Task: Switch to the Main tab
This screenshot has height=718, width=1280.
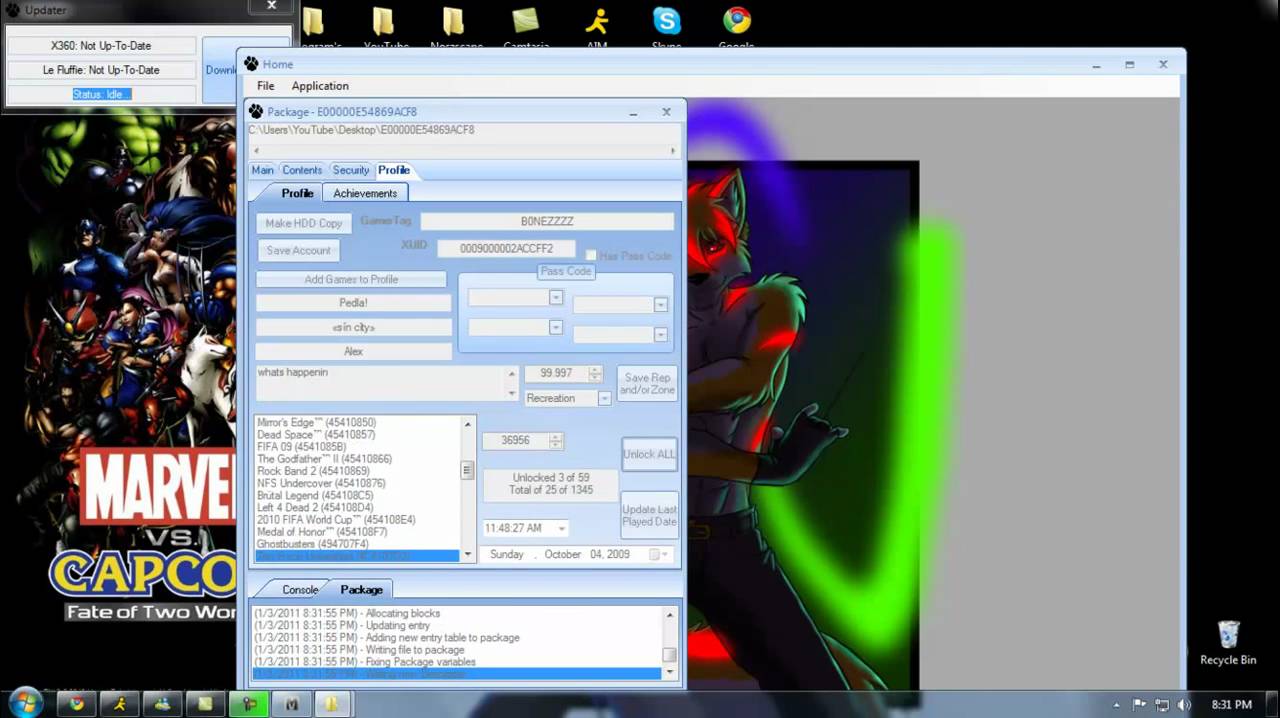Action: pyautogui.click(x=262, y=170)
